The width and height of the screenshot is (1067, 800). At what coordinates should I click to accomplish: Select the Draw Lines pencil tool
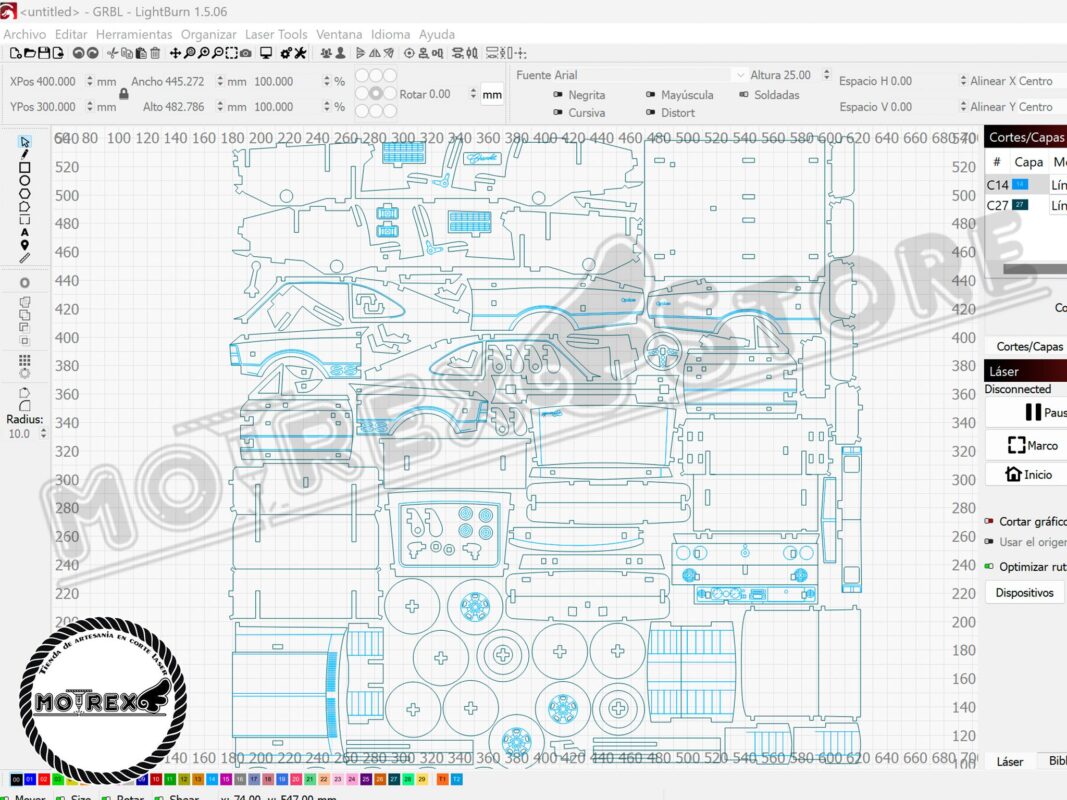(x=25, y=155)
